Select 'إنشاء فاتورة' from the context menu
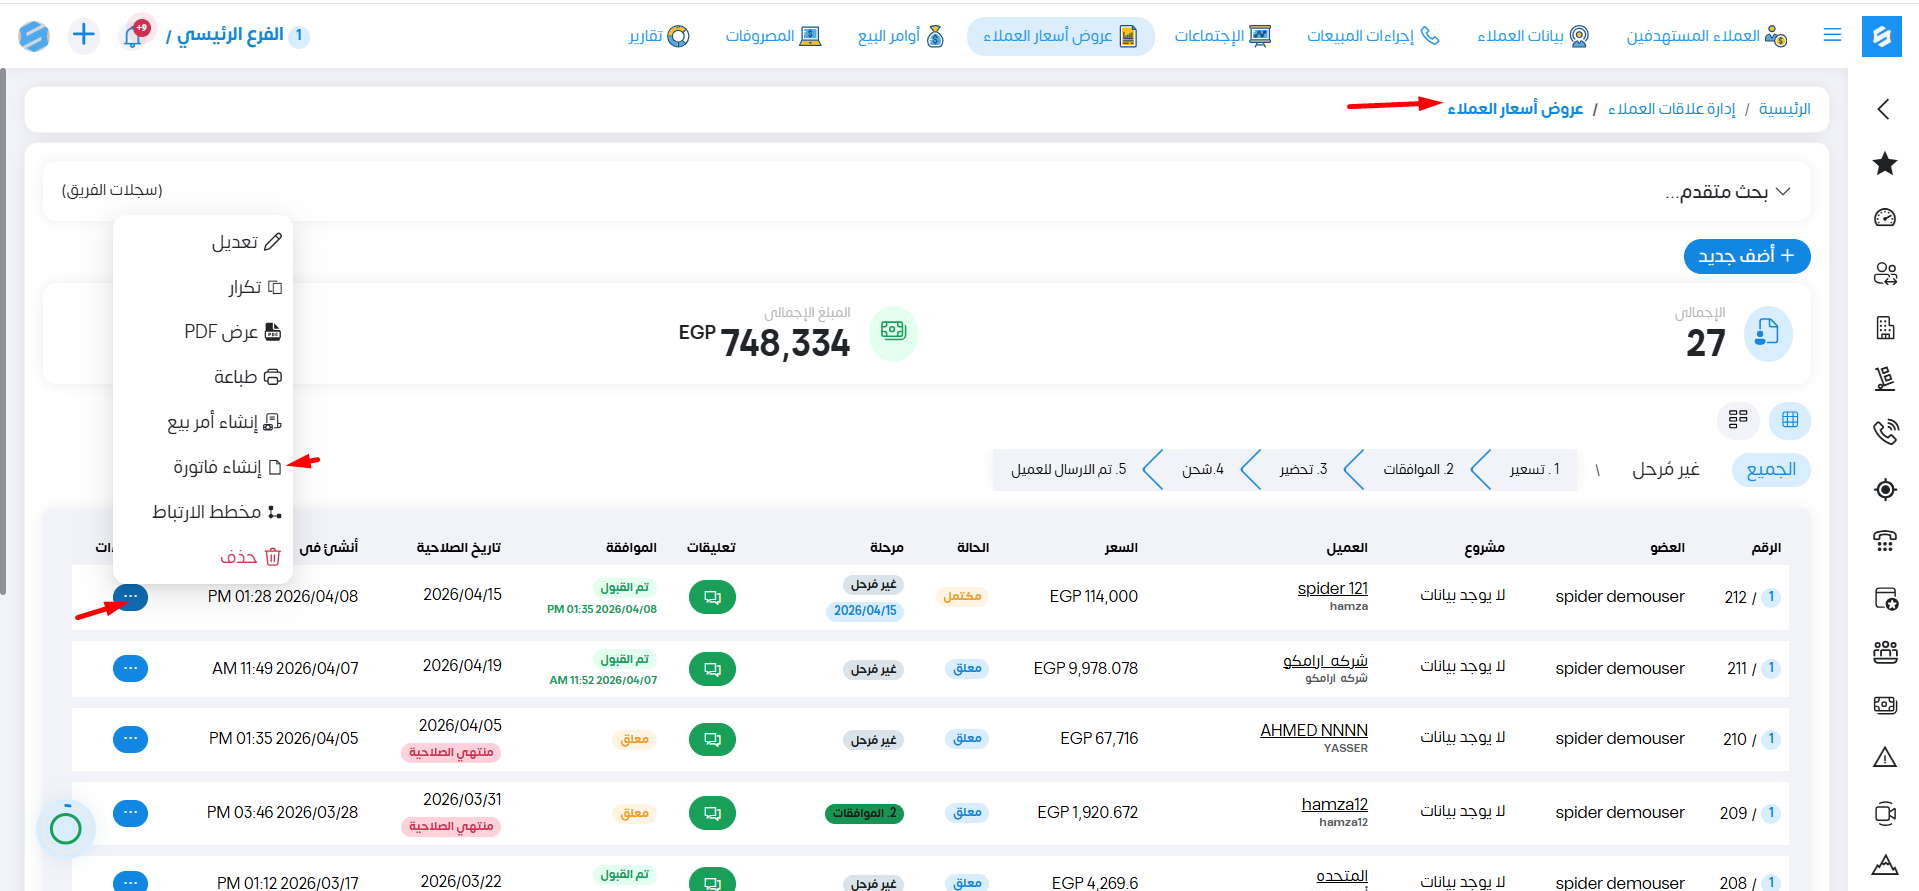This screenshot has width=1919, height=891. point(226,467)
